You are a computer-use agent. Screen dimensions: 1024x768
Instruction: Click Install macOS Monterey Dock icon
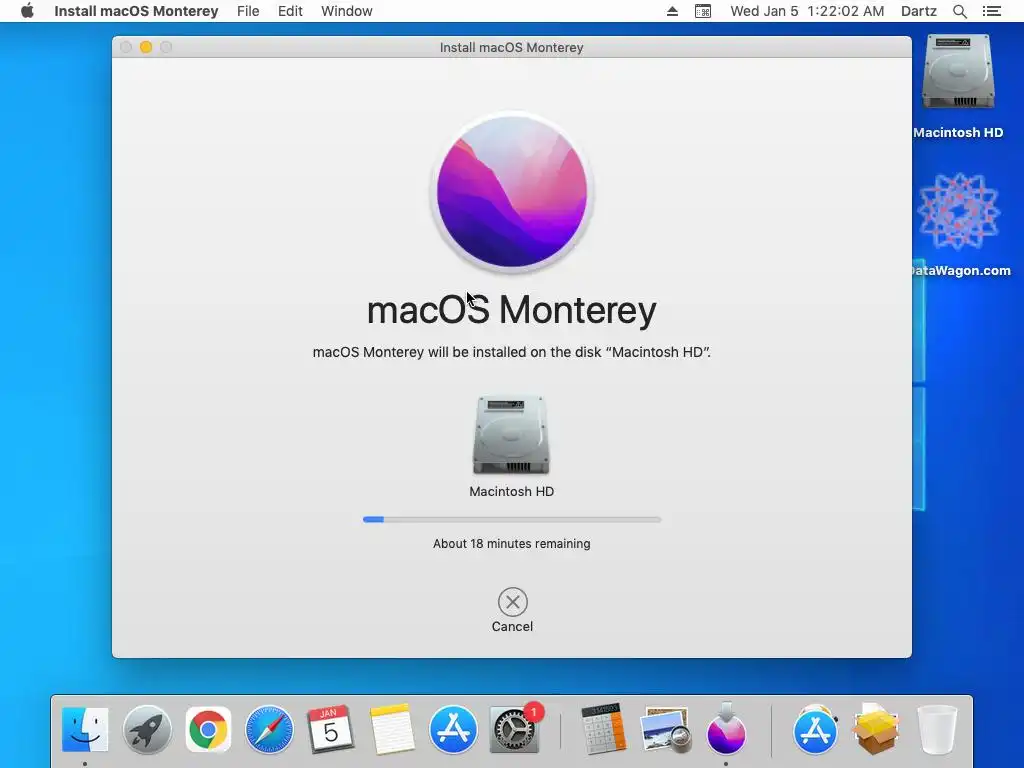(x=726, y=729)
